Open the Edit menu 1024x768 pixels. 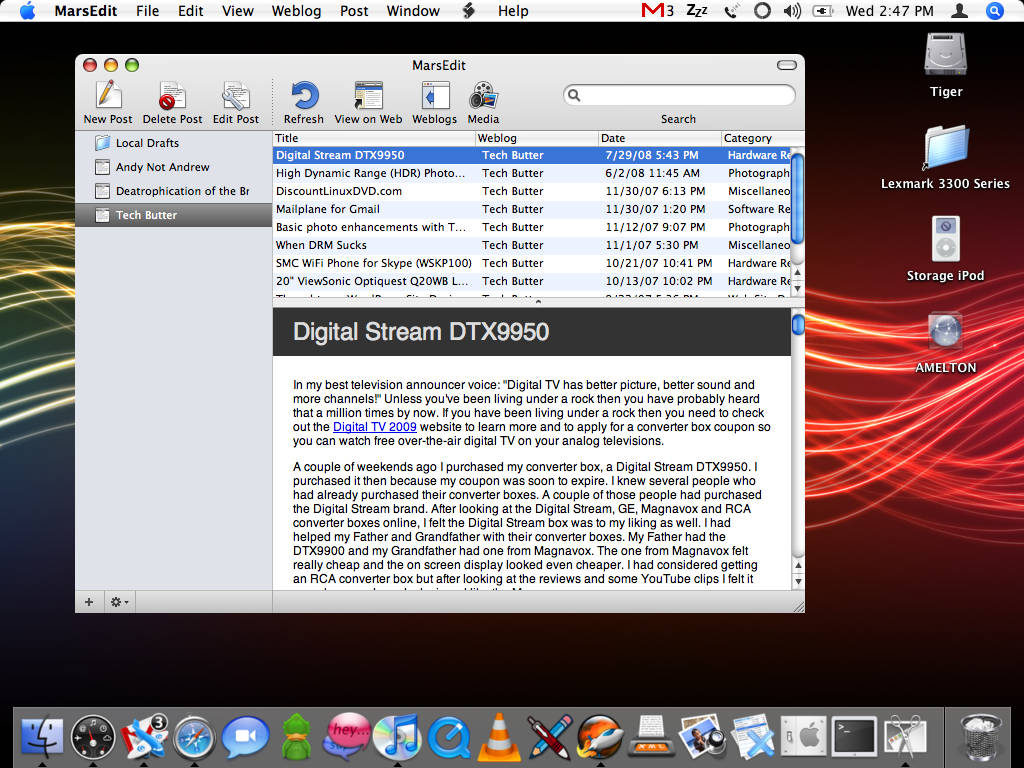(191, 10)
